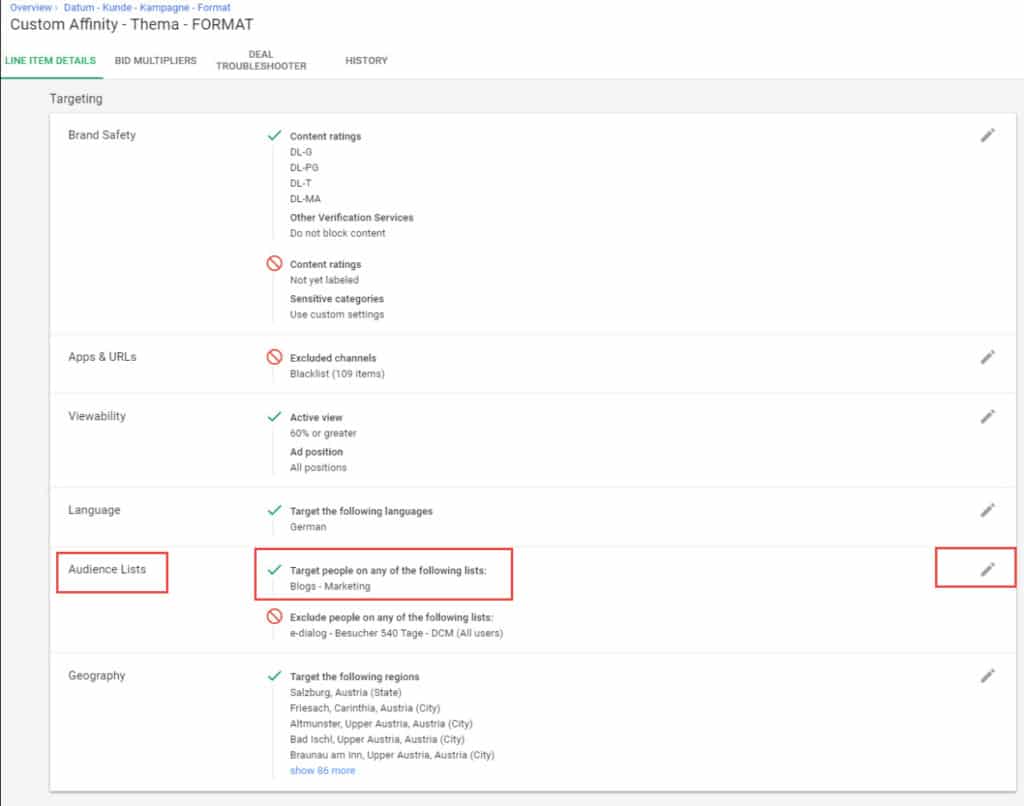Edit the Apps & URLs targeting section

click(987, 357)
